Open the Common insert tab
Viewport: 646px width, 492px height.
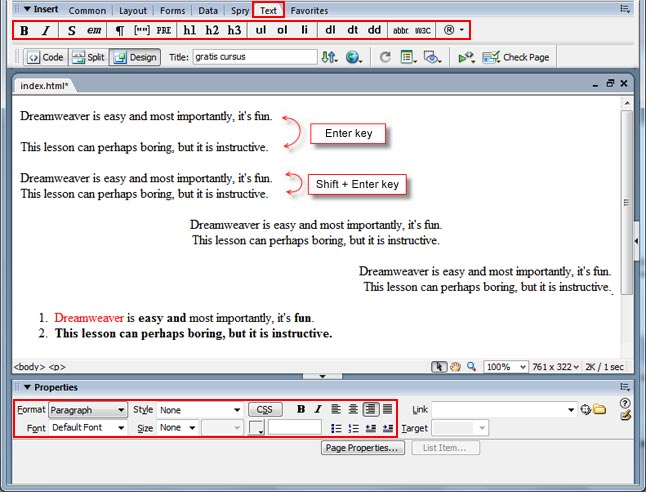pos(87,11)
